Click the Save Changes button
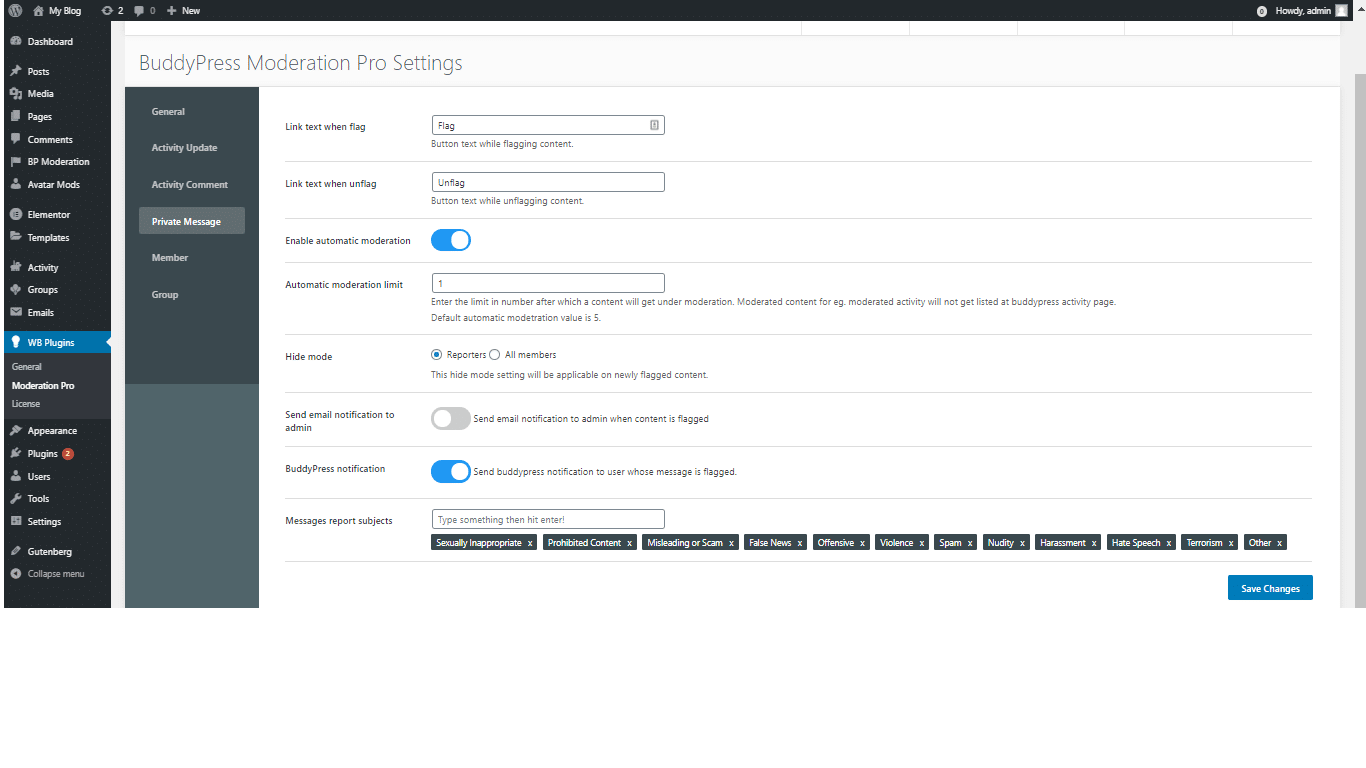1366x768 pixels. pyautogui.click(x=1270, y=588)
